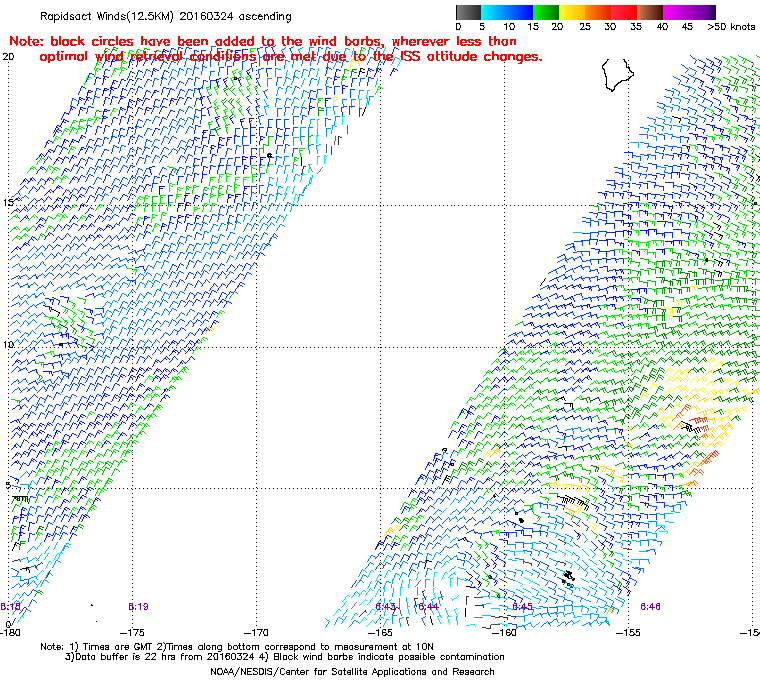
Task: Click the latitude label '20'
Action: [x=8, y=57]
